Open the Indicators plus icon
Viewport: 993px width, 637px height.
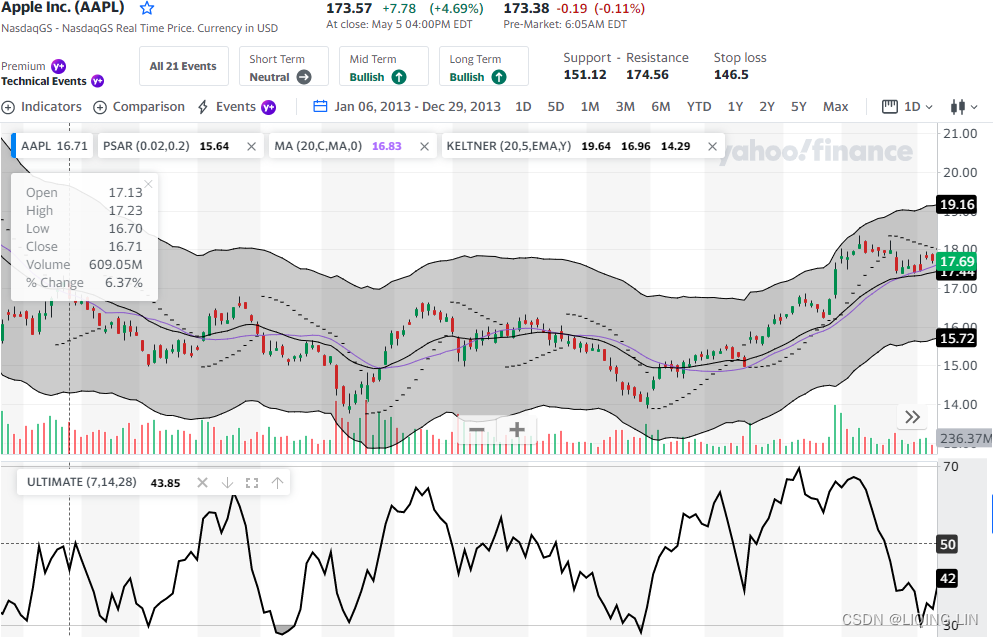(8, 108)
